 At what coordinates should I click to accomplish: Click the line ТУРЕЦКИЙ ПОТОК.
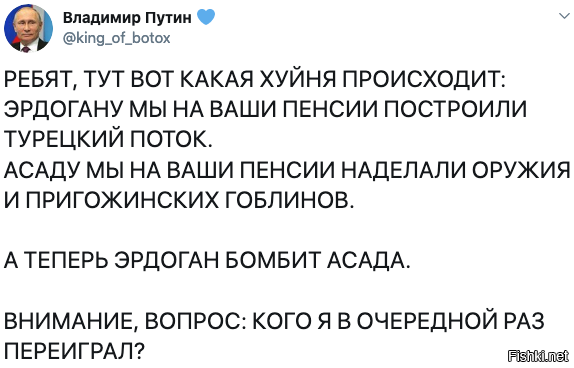pyautogui.click(x=108, y=140)
